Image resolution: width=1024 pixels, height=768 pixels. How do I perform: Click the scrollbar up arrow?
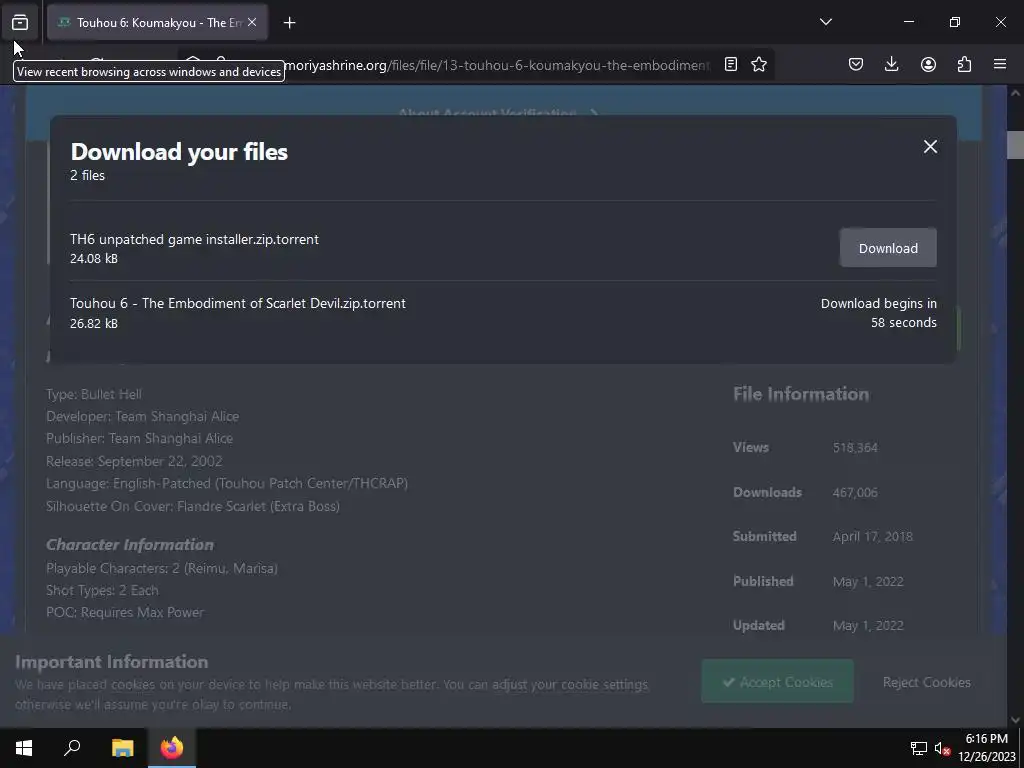pyautogui.click(x=1015, y=93)
